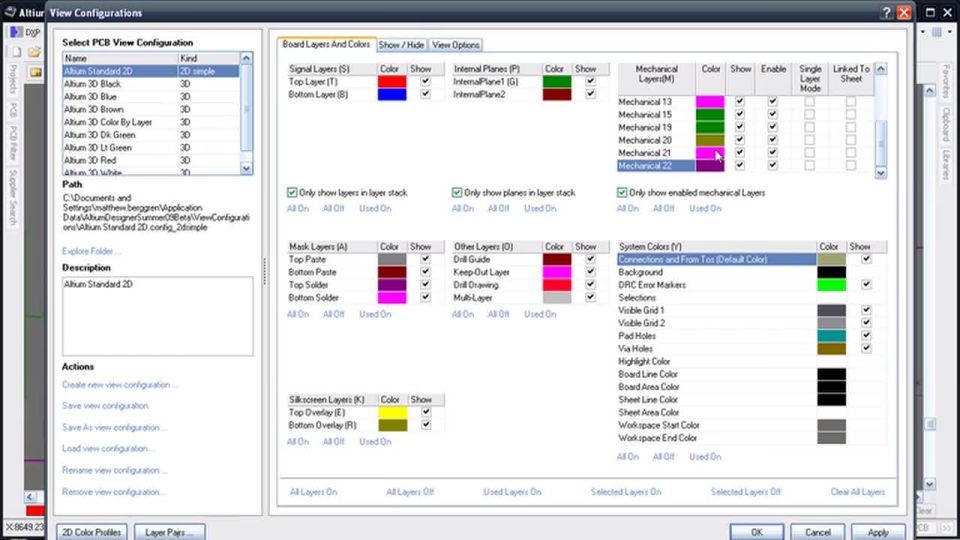The image size is (960, 540).
Task: Toggle DRC Error Markers show checkbox
Action: point(866,284)
